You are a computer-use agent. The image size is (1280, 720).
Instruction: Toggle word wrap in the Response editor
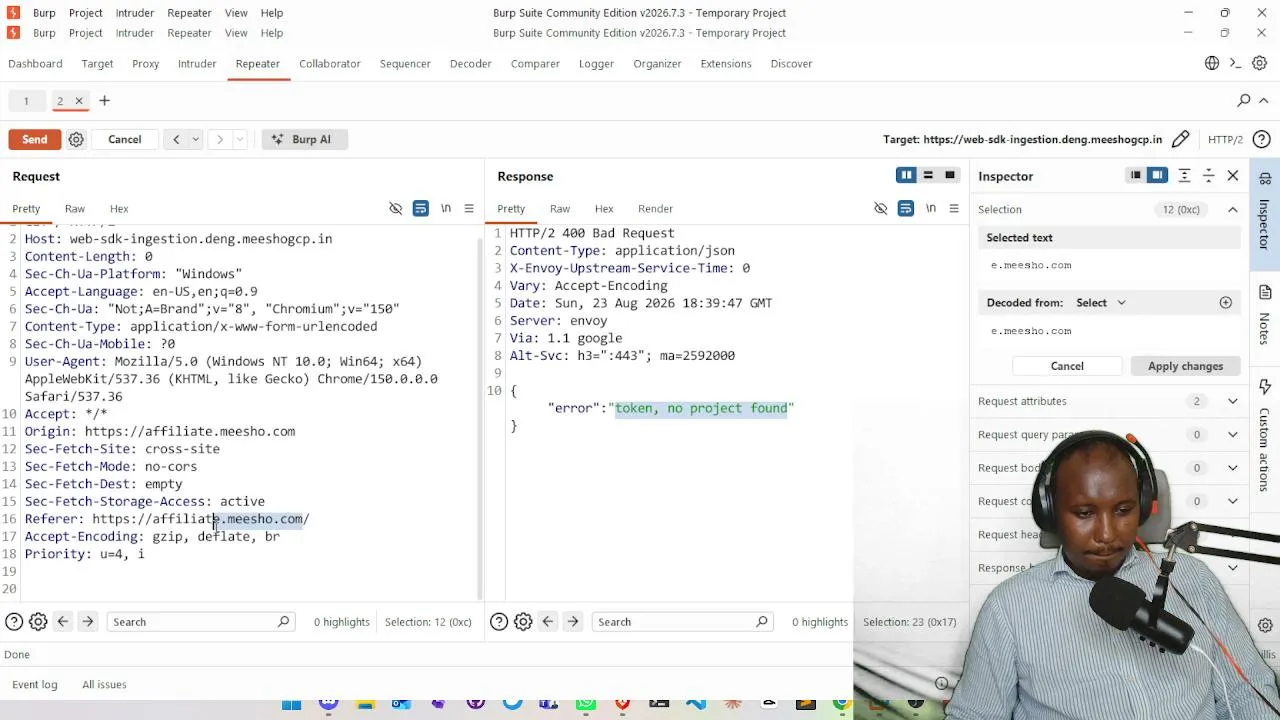click(906, 209)
